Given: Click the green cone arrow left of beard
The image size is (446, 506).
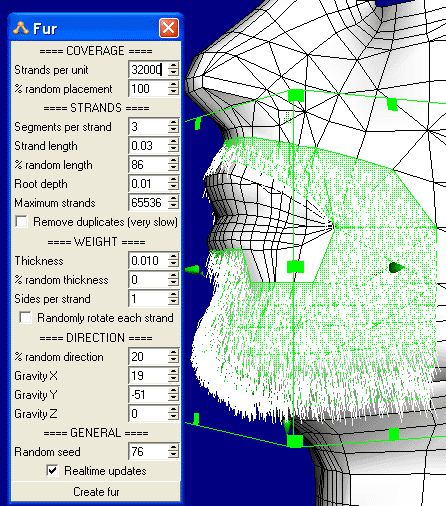Looking at the screenshot, I should point(193,270).
